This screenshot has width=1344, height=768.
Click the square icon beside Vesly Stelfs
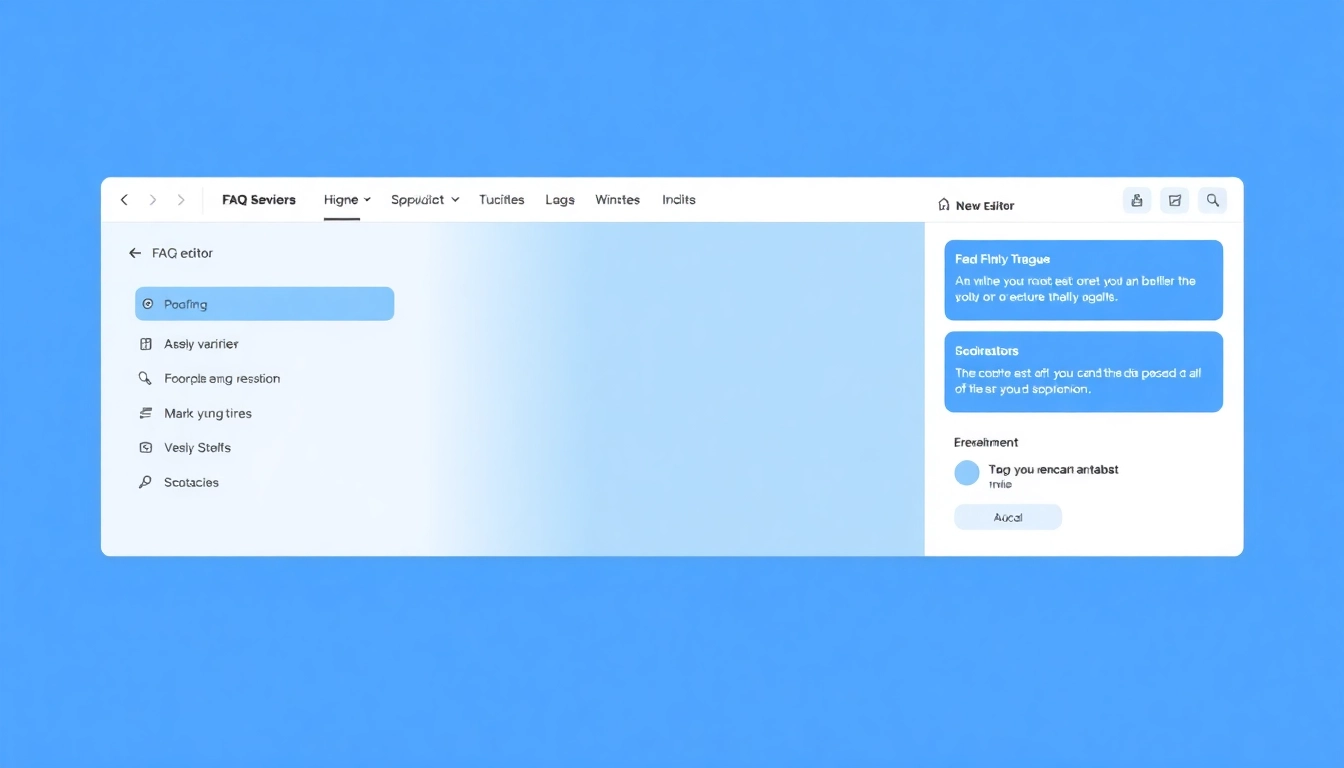click(x=146, y=448)
